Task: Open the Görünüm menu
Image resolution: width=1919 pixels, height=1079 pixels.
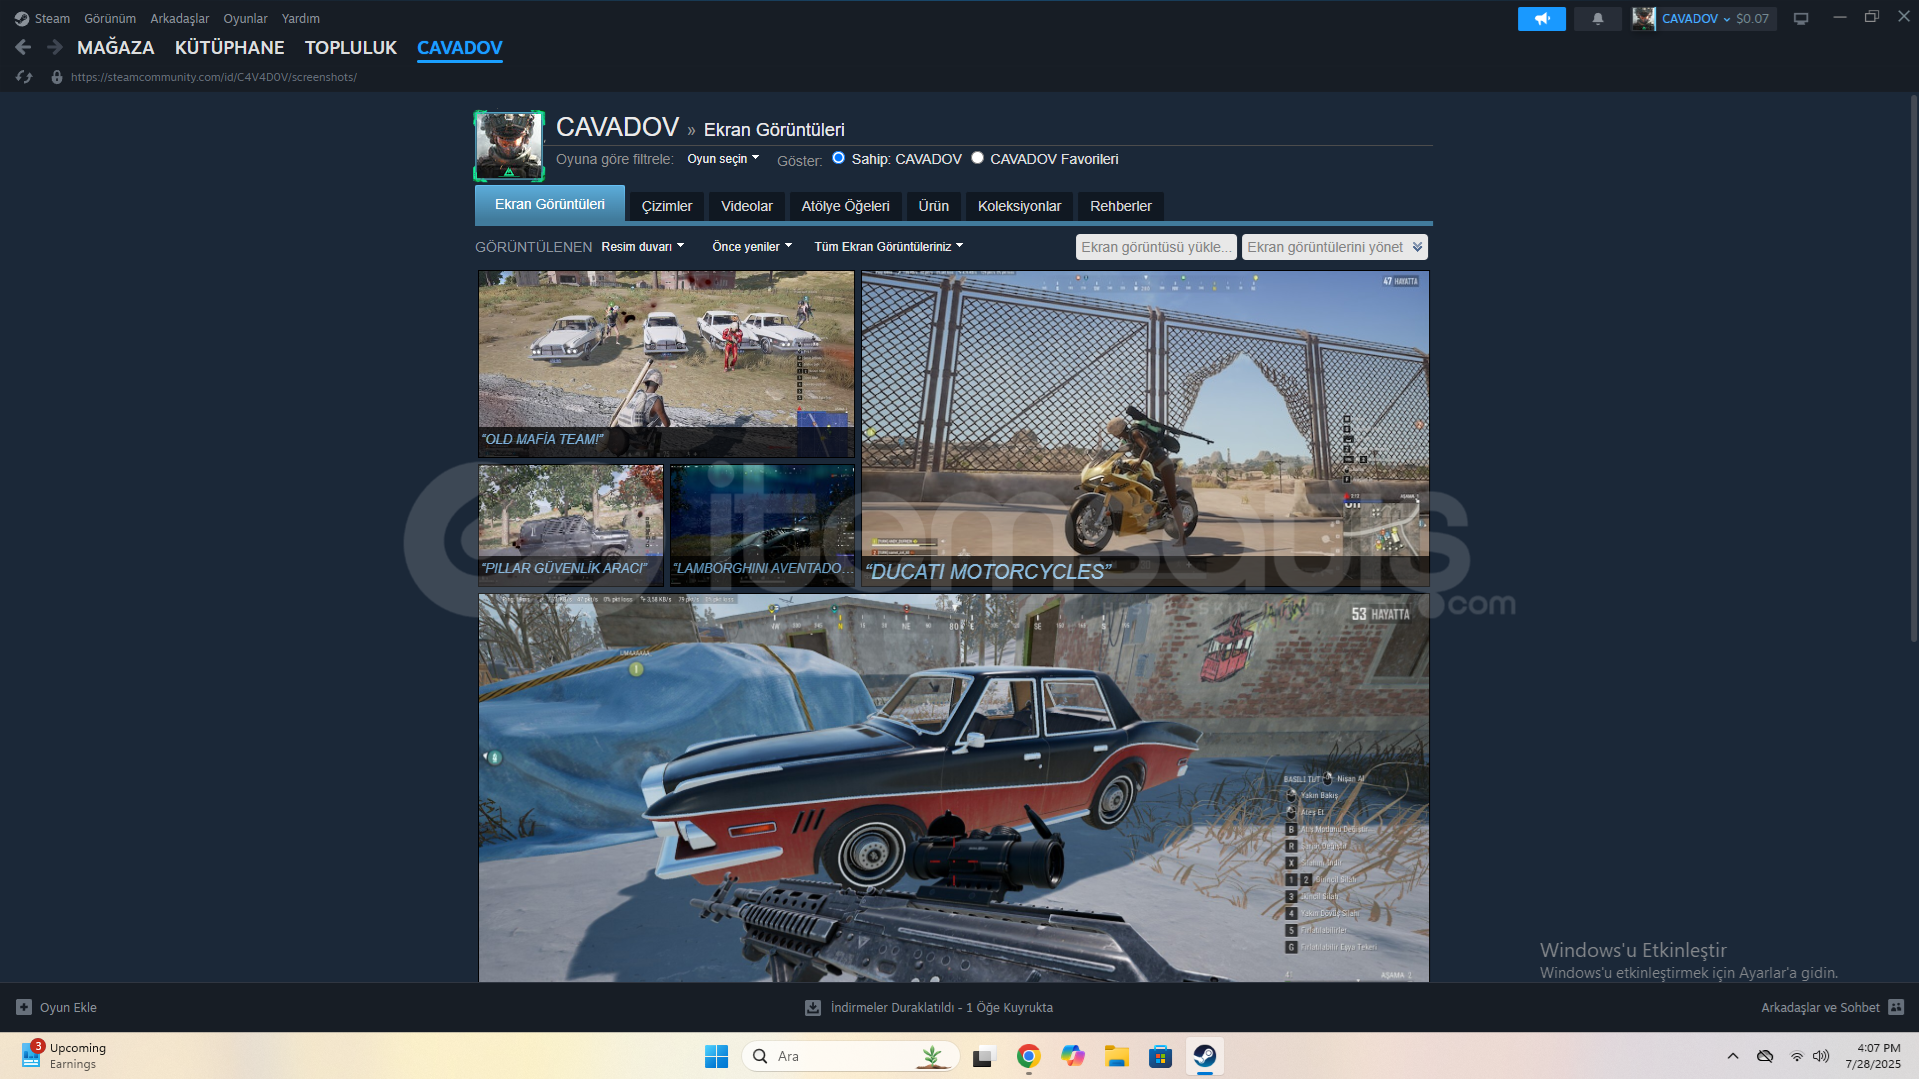Action: click(x=110, y=19)
